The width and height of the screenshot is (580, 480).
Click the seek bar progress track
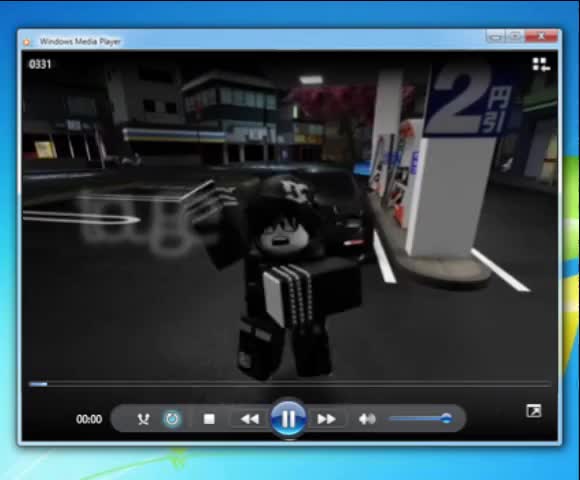tap(290, 384)
